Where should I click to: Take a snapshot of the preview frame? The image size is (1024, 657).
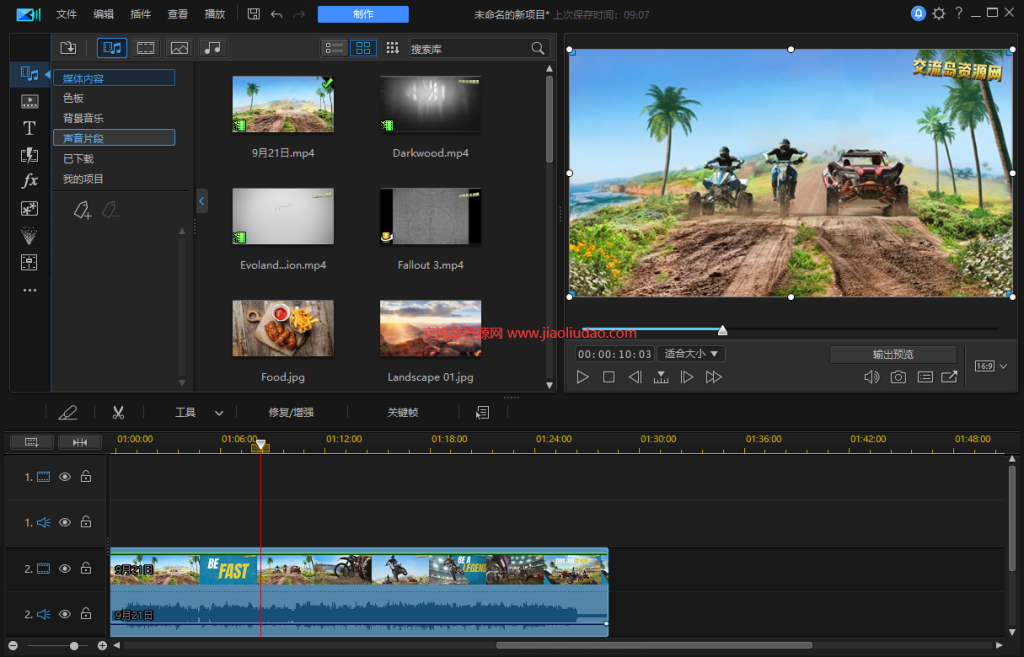[898, 377]
